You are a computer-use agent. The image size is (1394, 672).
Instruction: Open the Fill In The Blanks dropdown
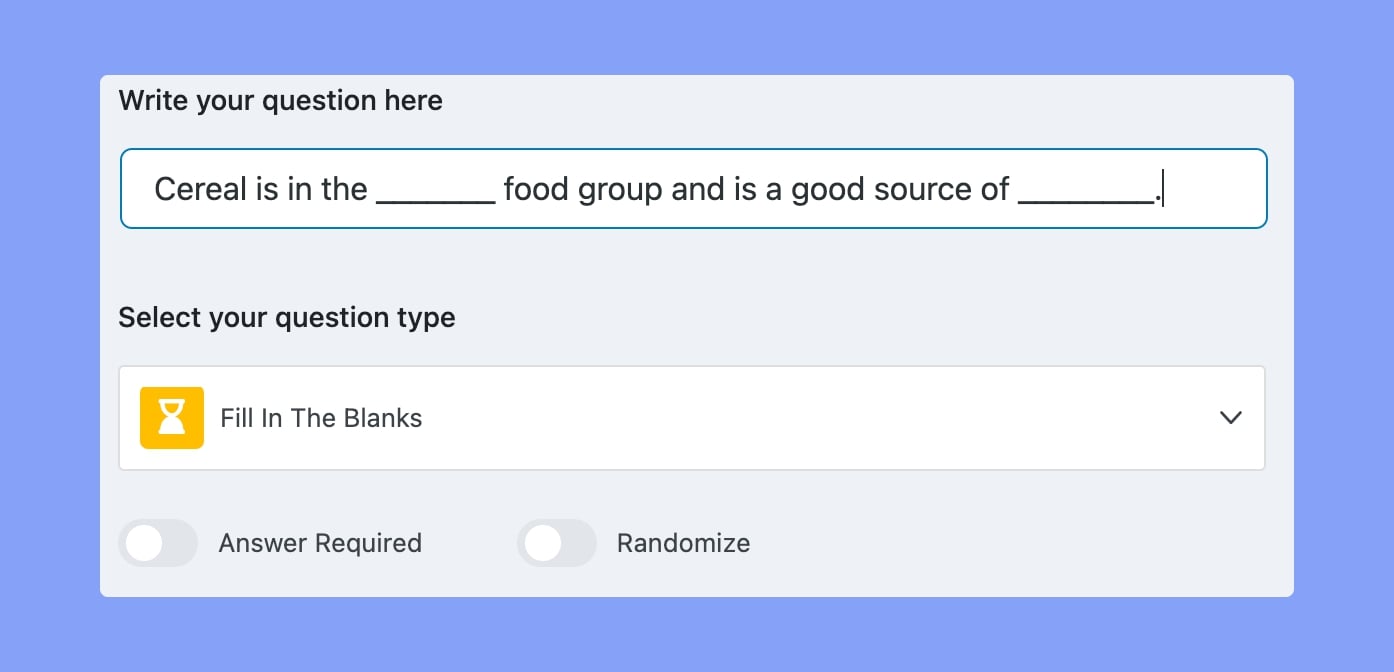click(x=692, y=418)
